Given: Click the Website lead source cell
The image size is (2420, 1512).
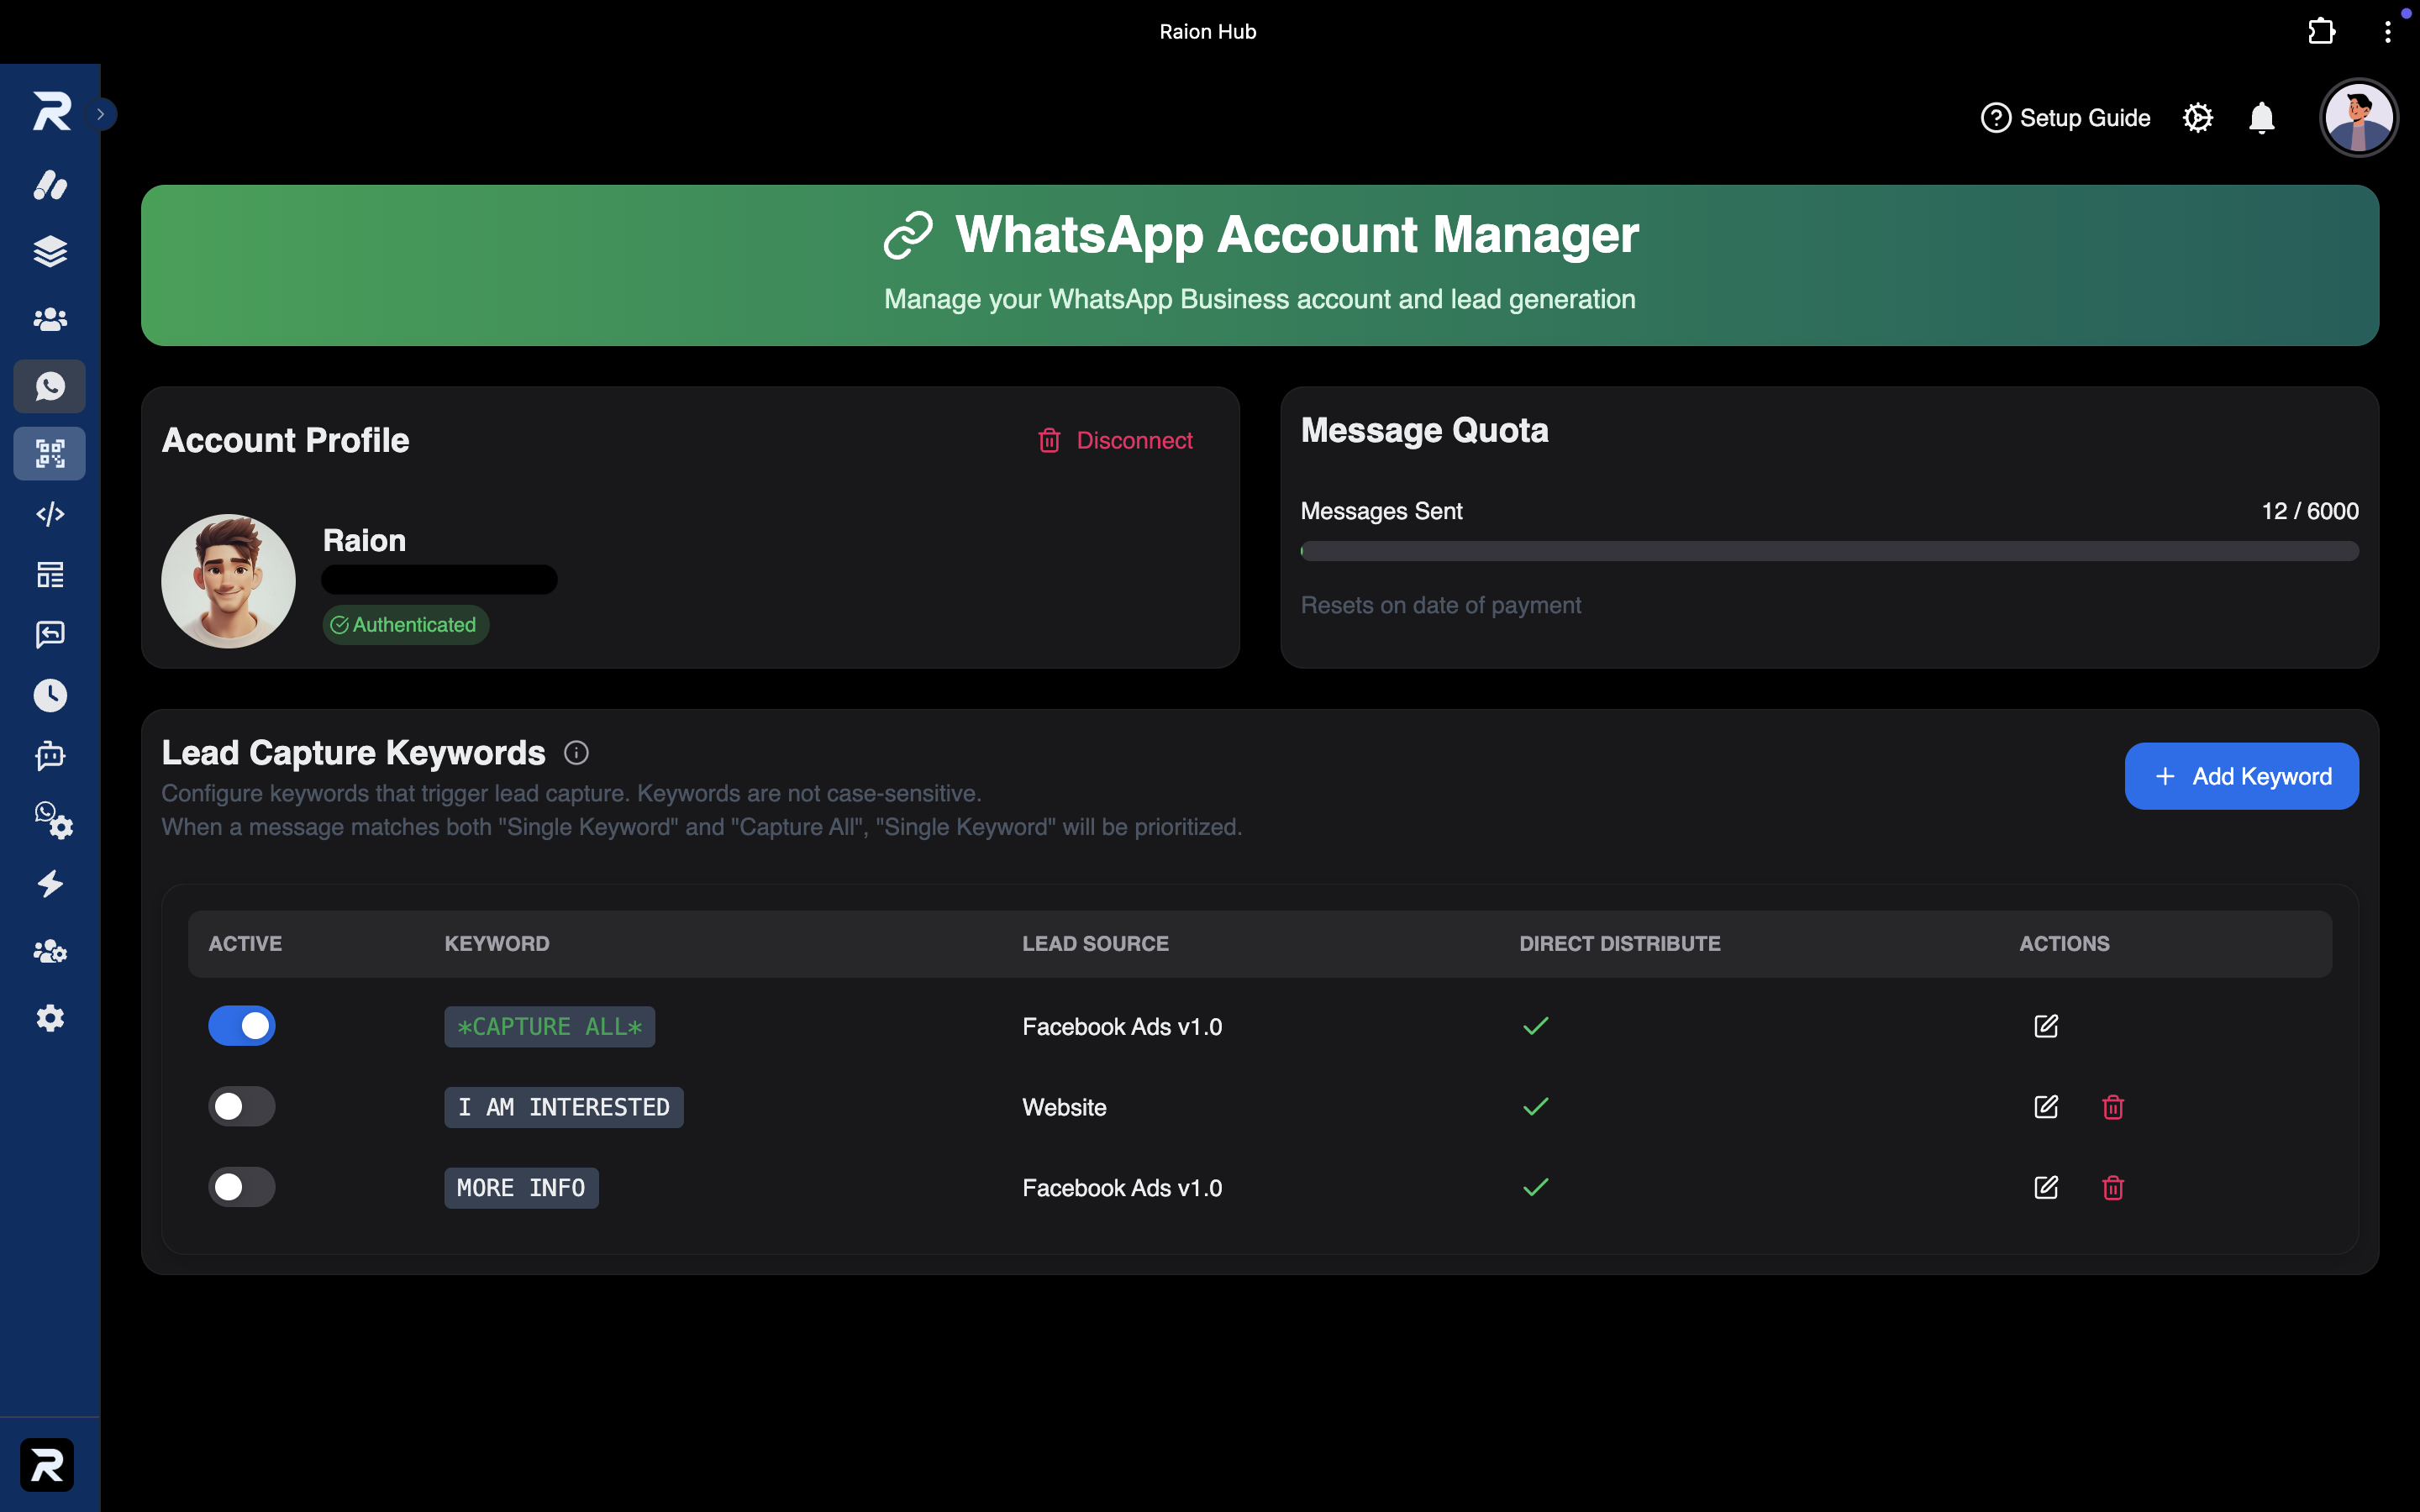Looking at the screenshot, I should pos(1064,1107).
